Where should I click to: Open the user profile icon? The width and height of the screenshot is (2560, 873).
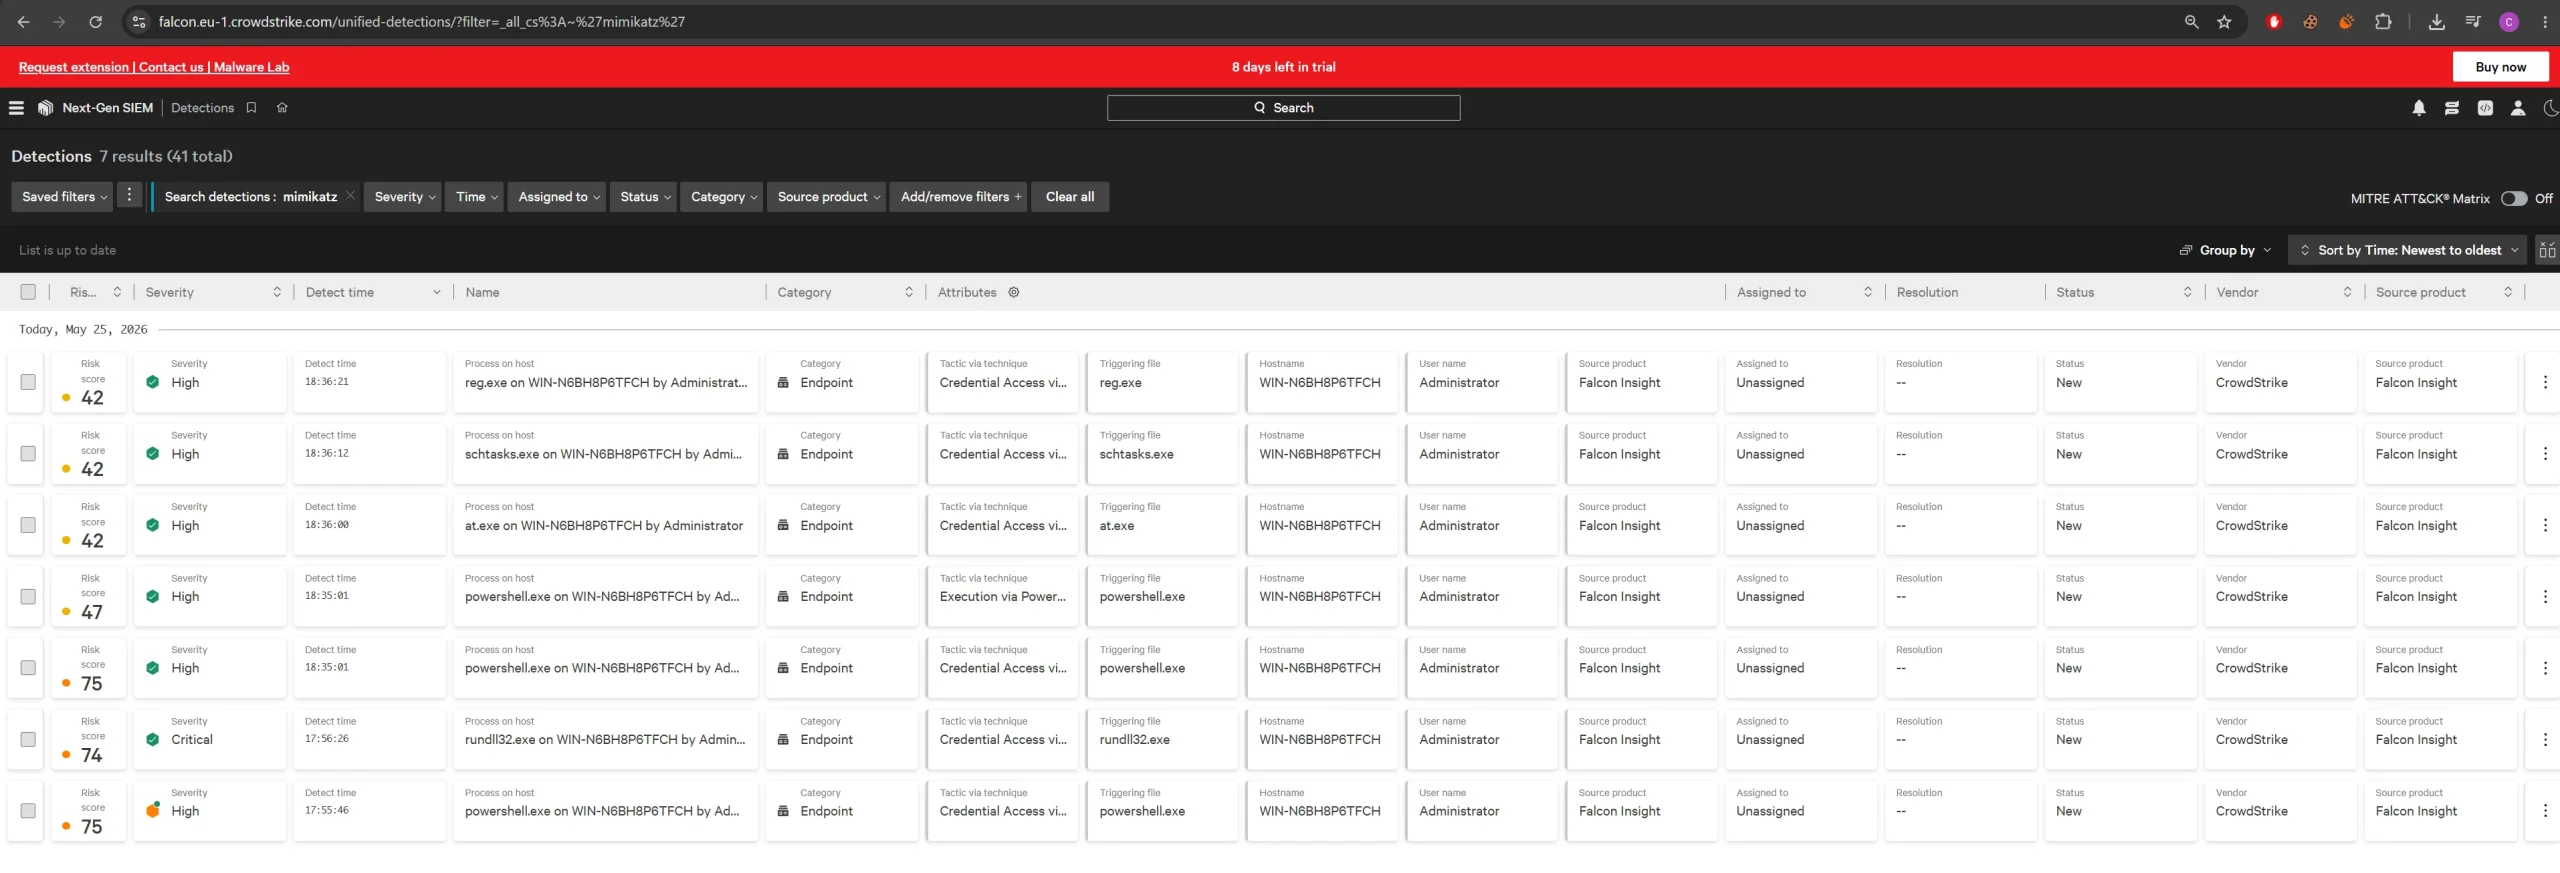[2518, 108]
